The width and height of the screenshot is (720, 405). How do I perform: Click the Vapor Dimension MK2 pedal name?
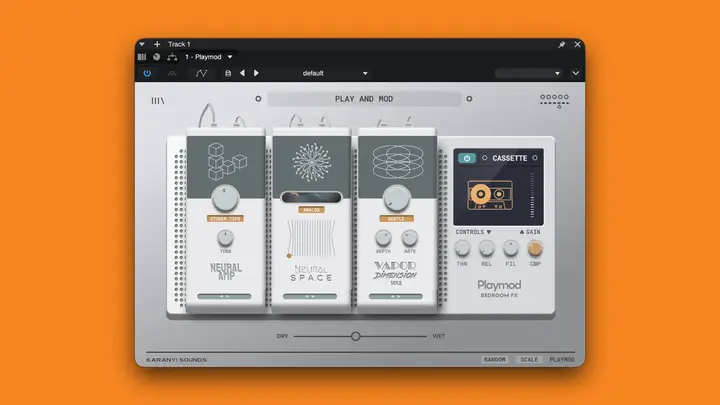[x=395, y=274]
